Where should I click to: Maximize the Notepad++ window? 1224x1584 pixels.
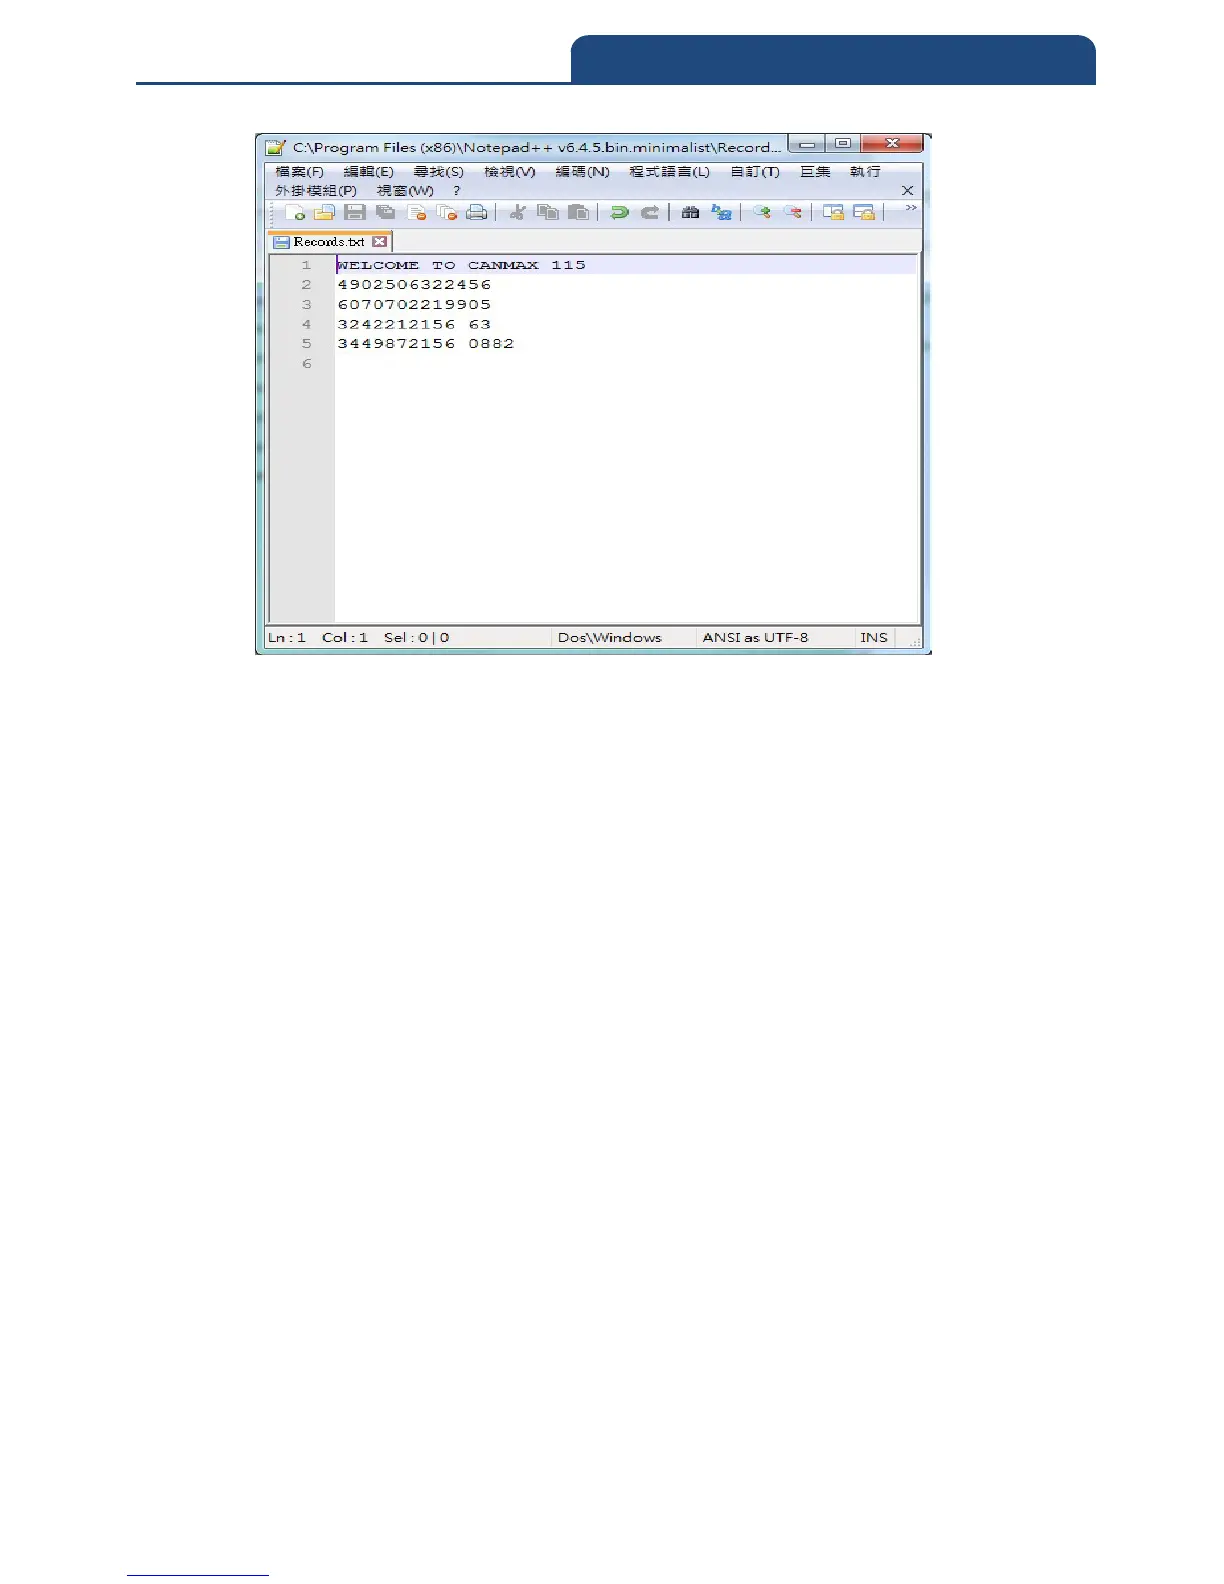(x=843, y=144)
